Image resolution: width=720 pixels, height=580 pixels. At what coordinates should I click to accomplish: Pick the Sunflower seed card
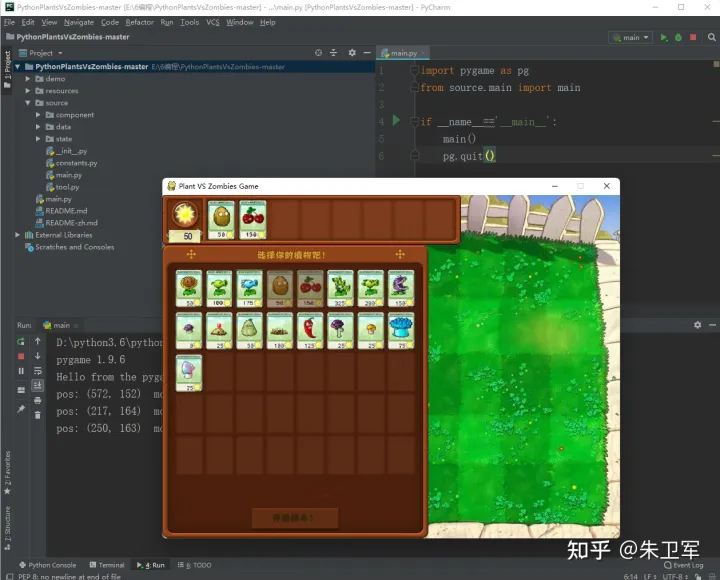[x=189, y=288]
